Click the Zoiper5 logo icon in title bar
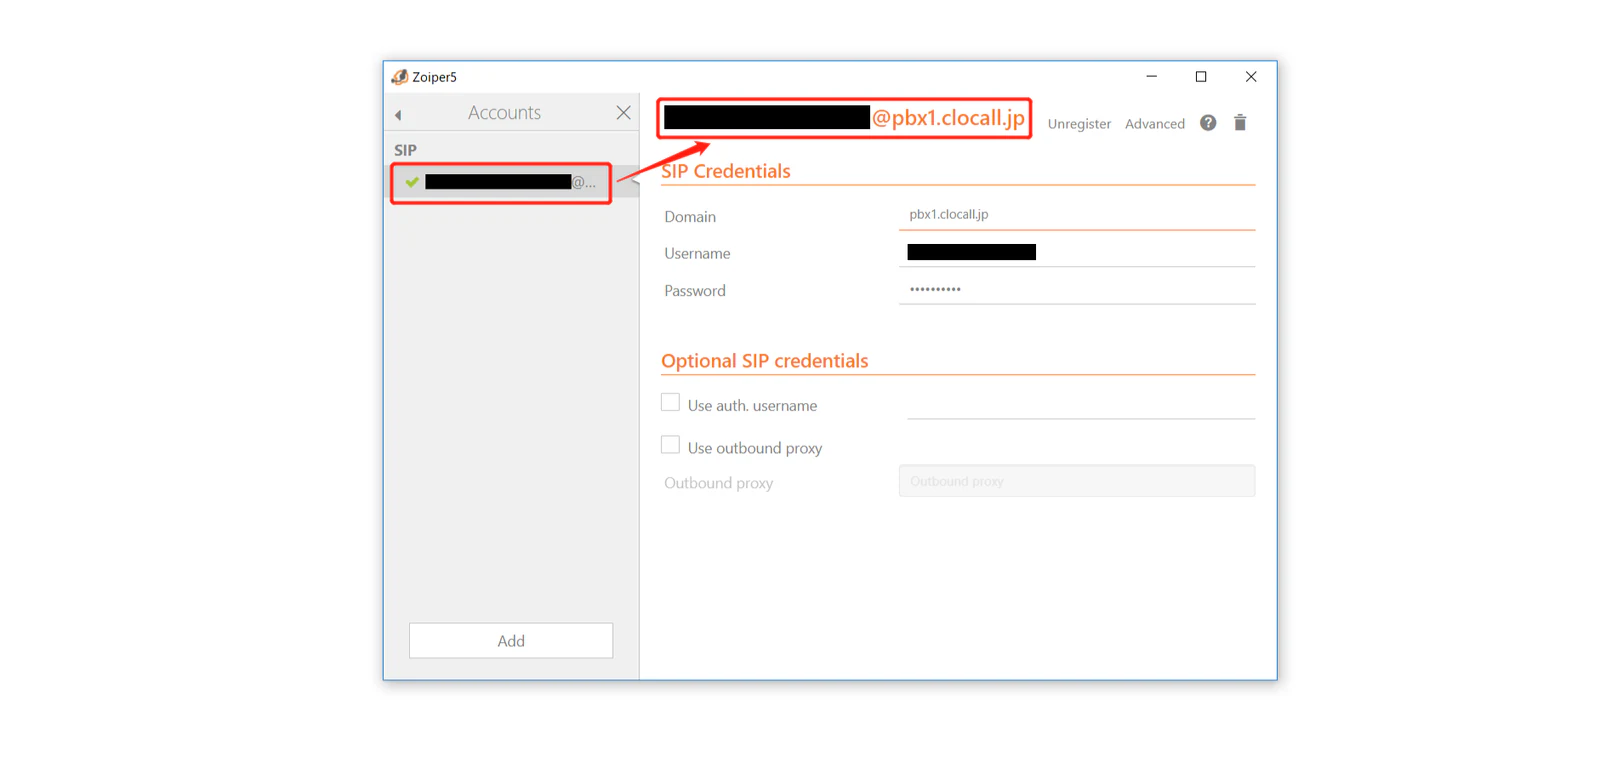Screen dimensions: 1600x784 [x=400, y=77]
